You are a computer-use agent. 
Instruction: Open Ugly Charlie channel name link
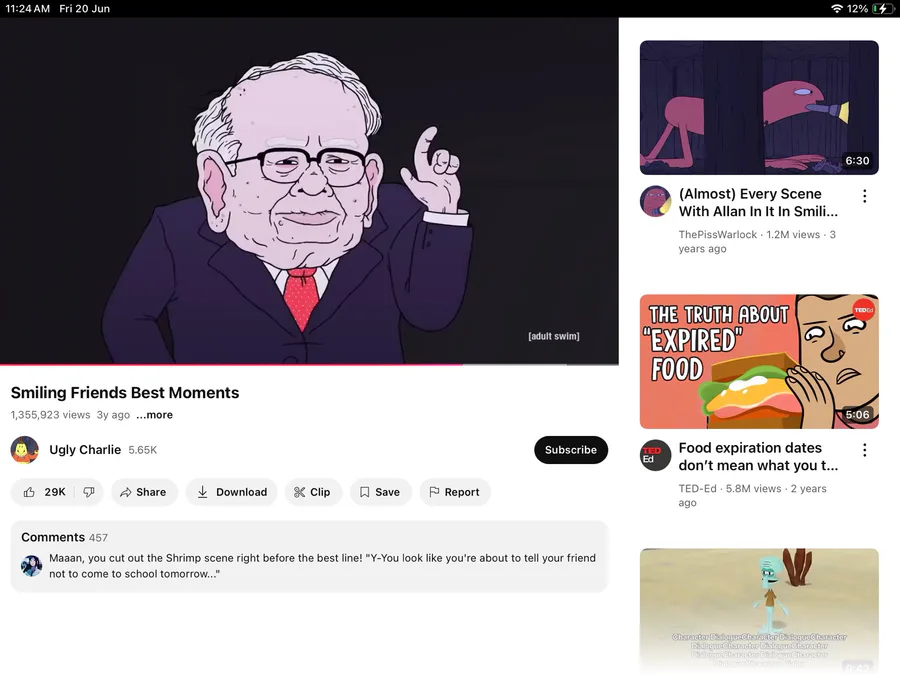85,449
